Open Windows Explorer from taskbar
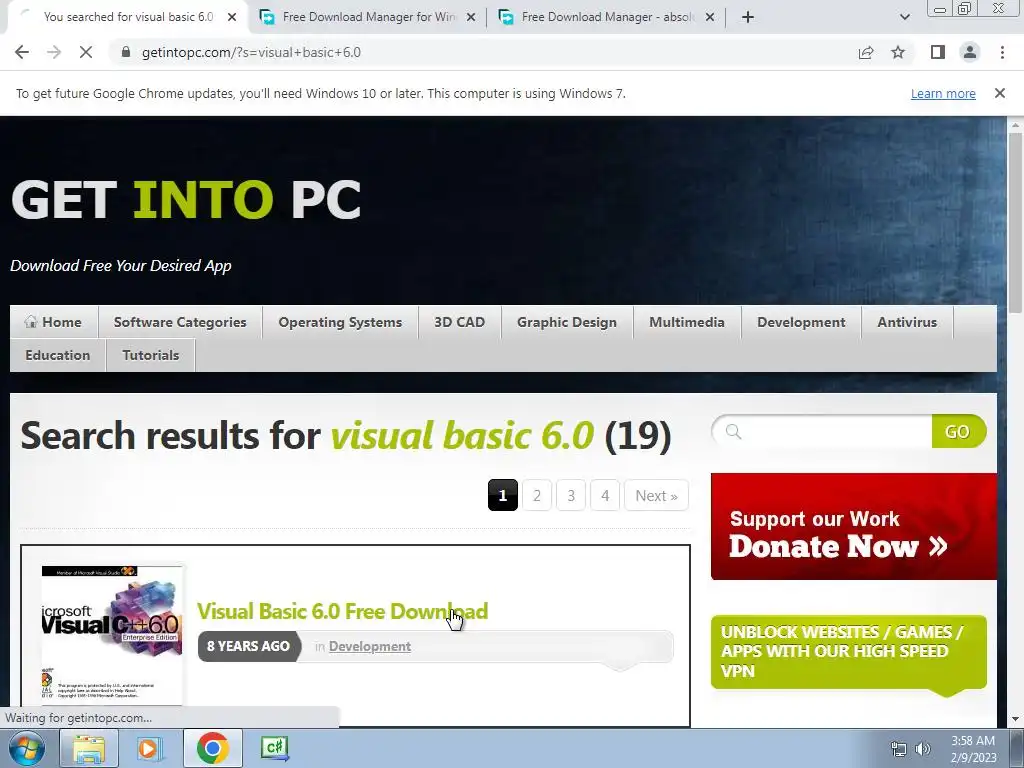 [89, 748]
